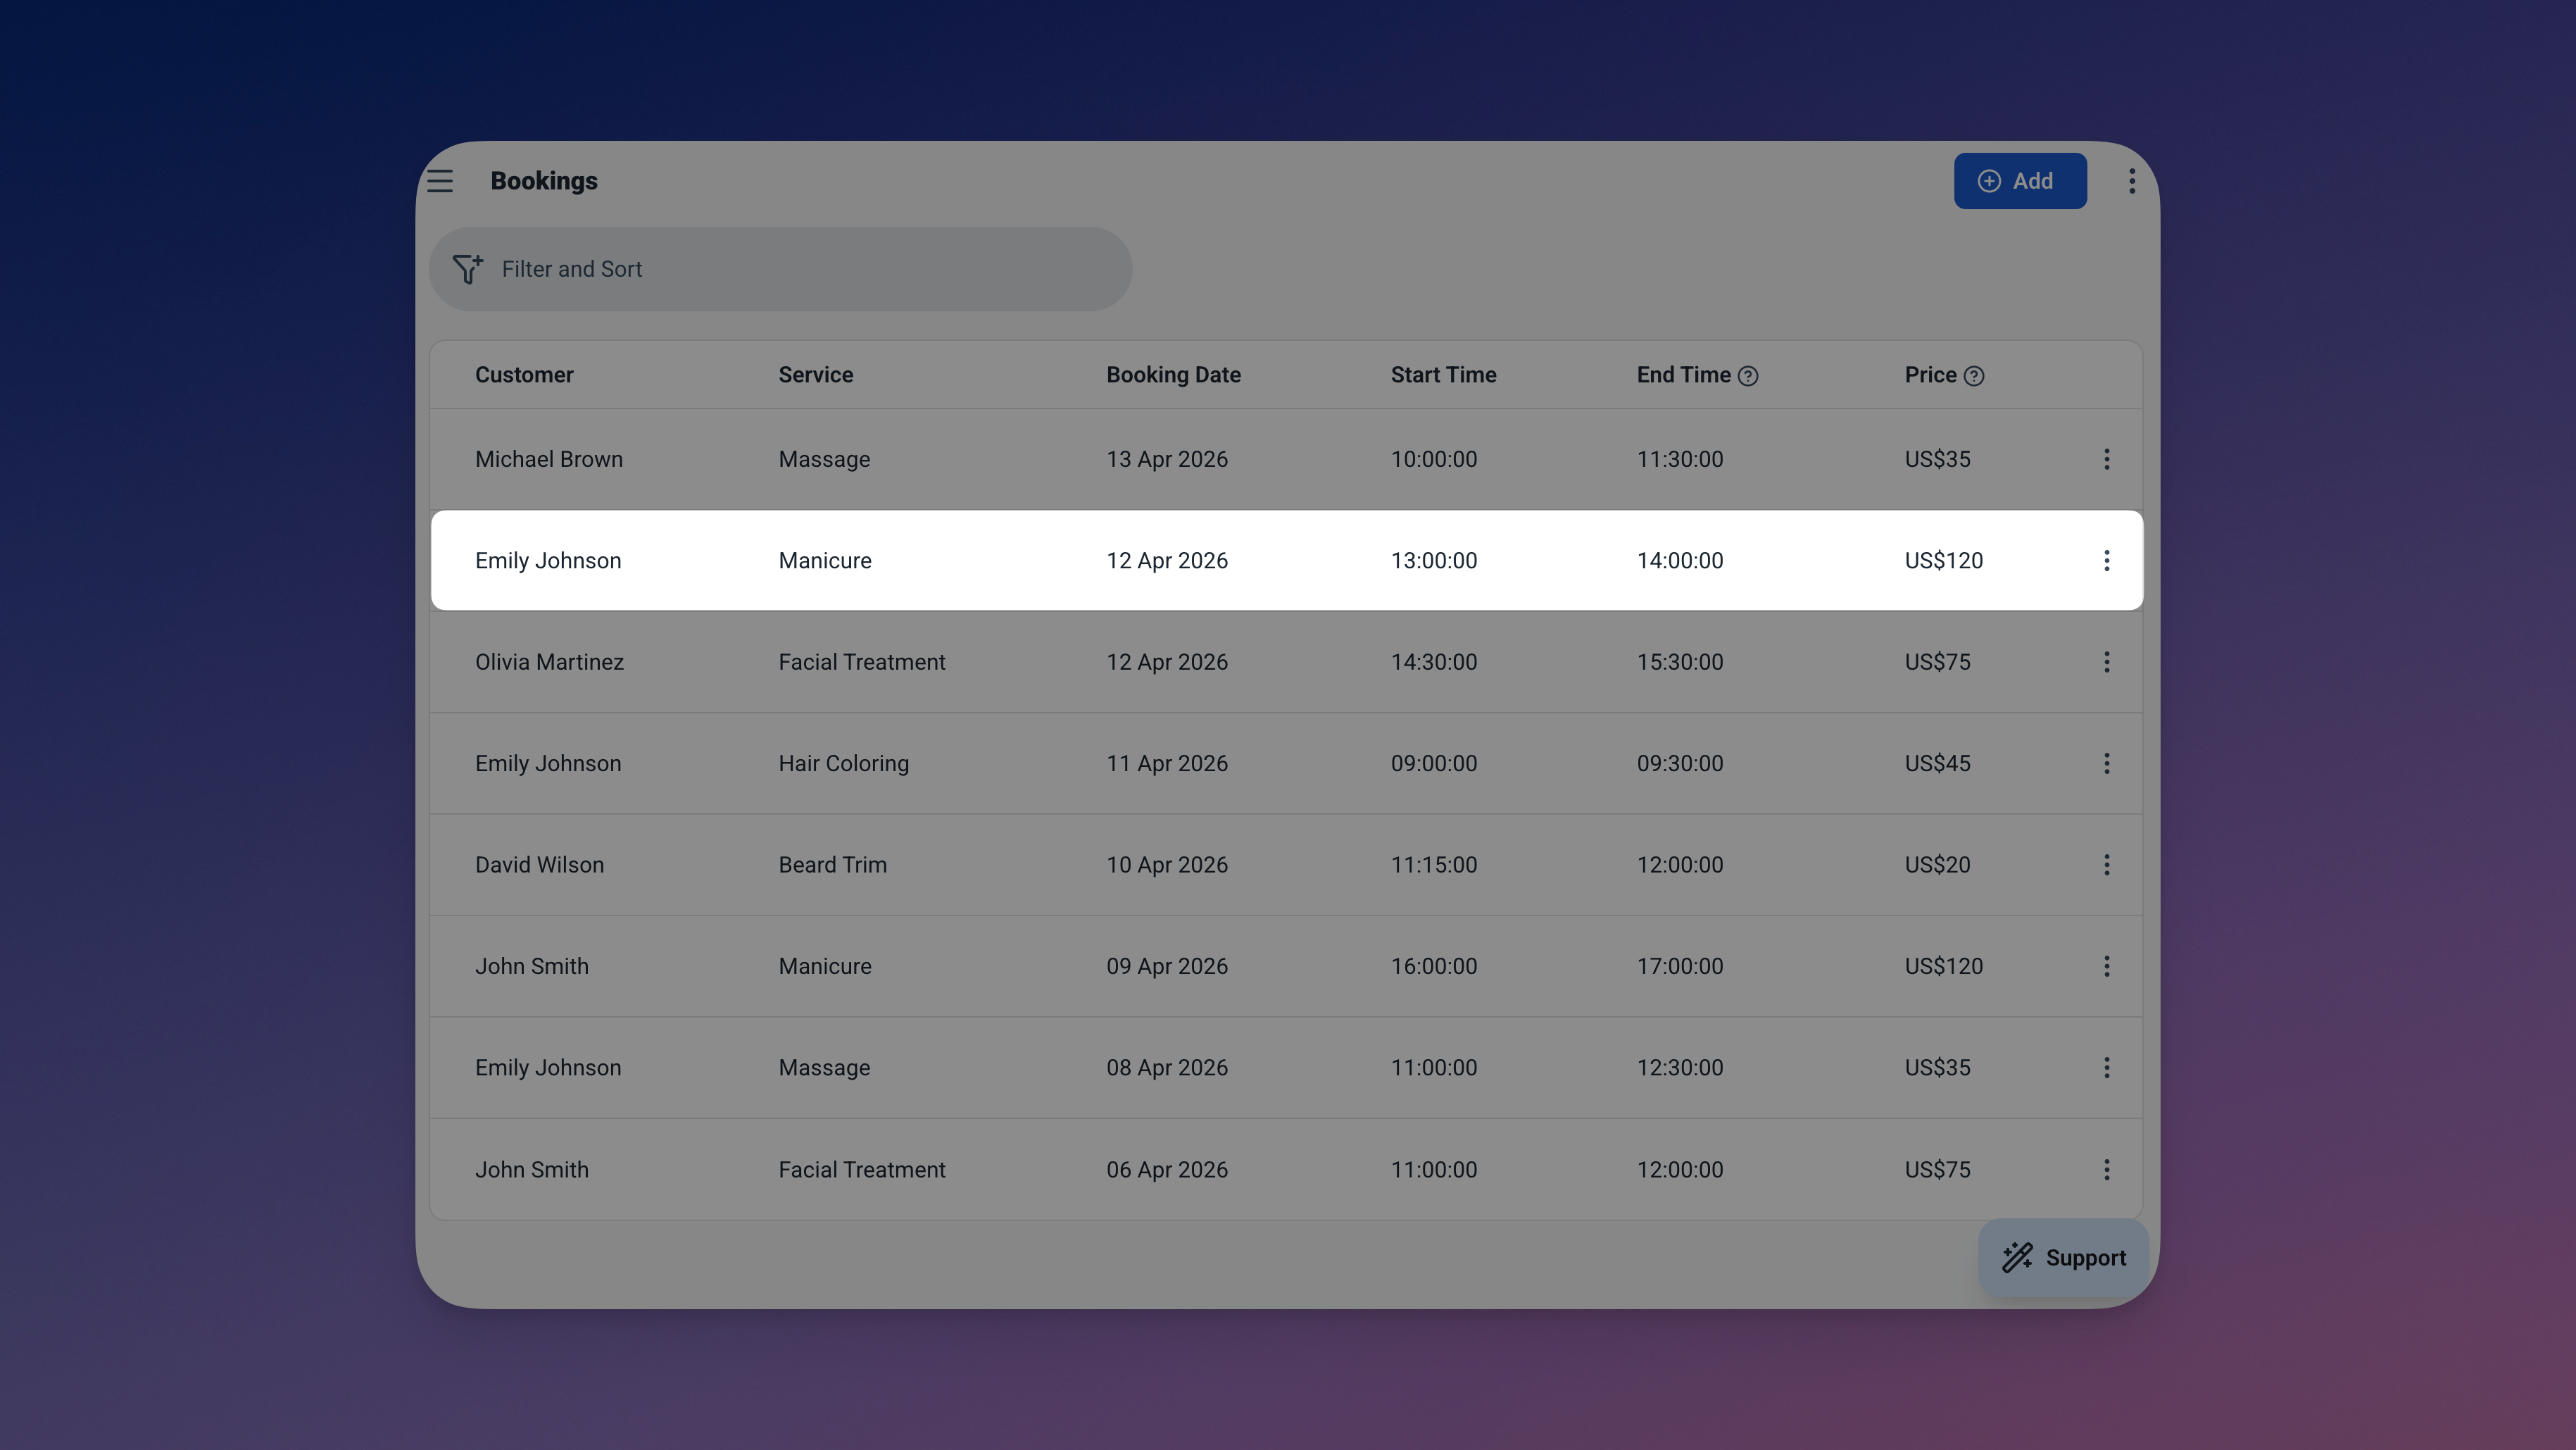Open the top-right page options kebab menu
This screenshot has width=2576, height=1450.
tap(2131, 181)
